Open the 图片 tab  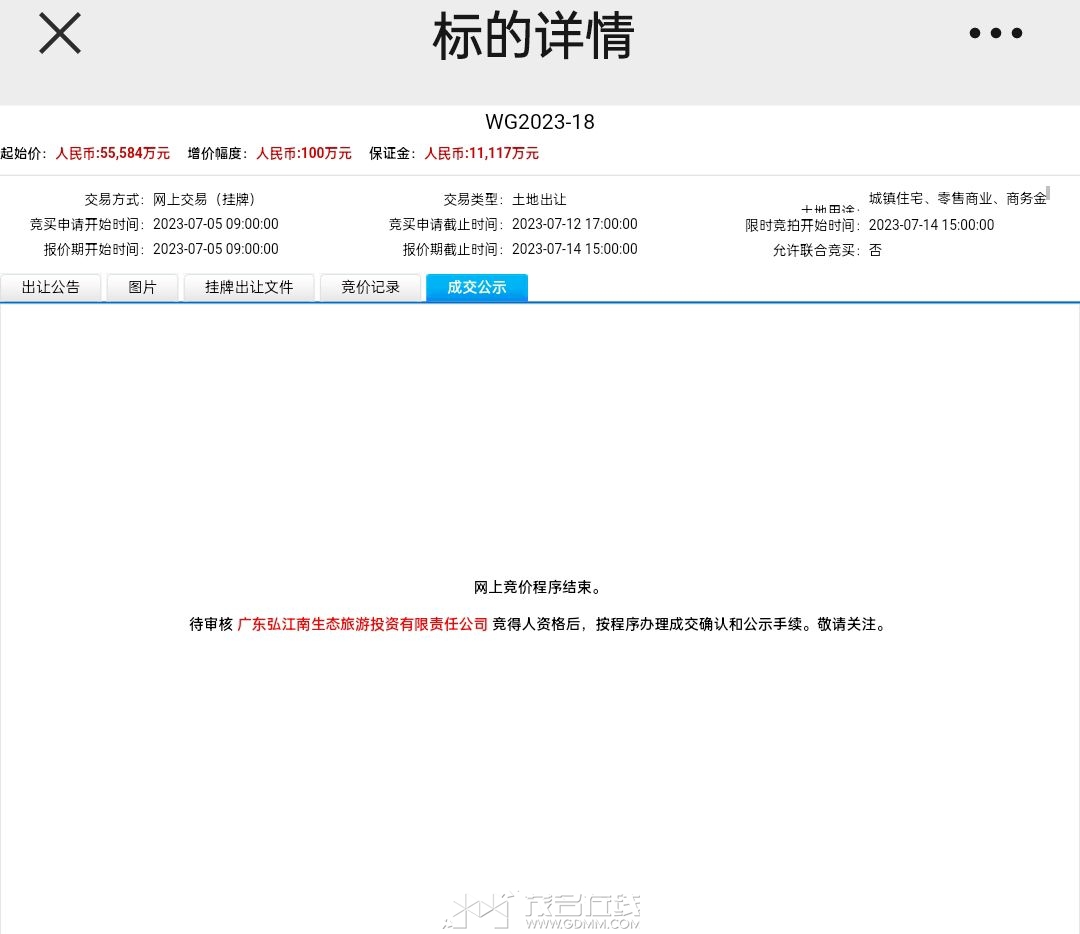coord(143,287)
